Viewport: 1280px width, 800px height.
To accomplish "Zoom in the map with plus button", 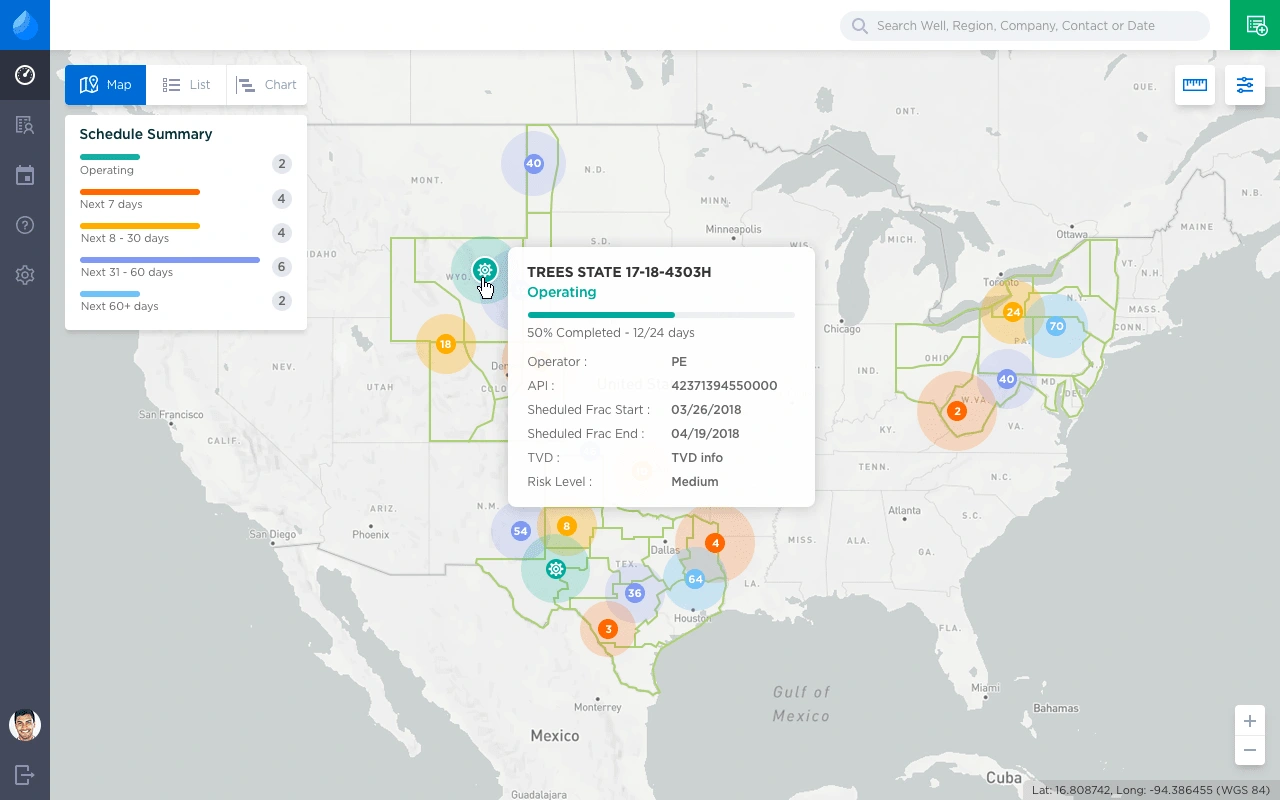I will coord(1249,721).
